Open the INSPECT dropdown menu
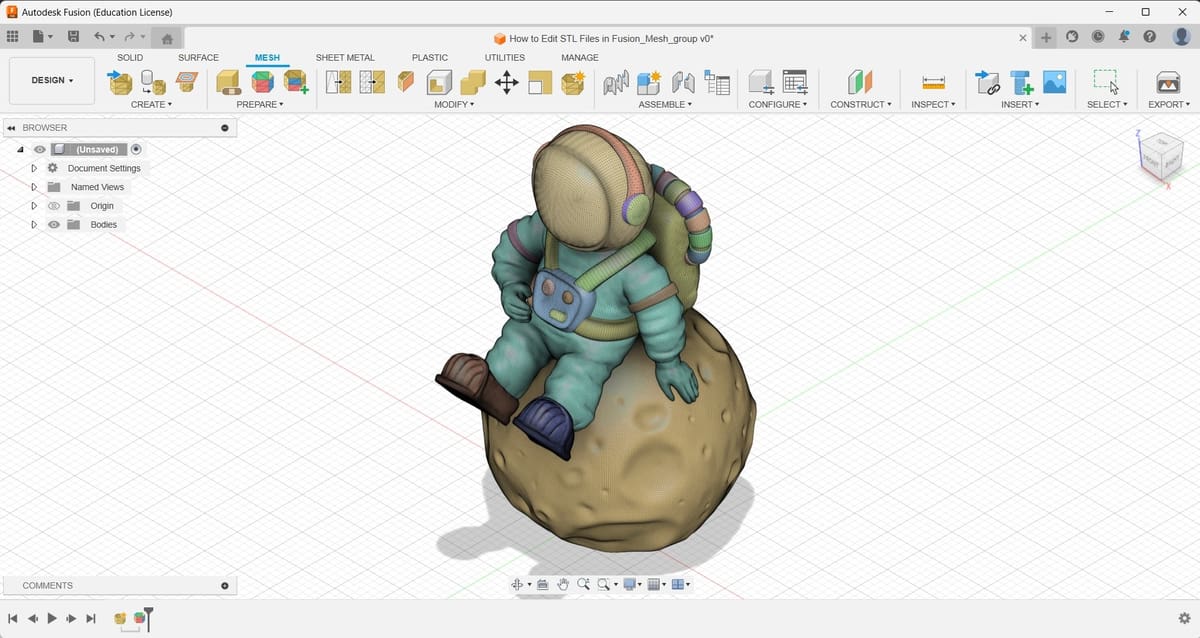Viewport: 1200px width, 638px height. pos(933,104)
